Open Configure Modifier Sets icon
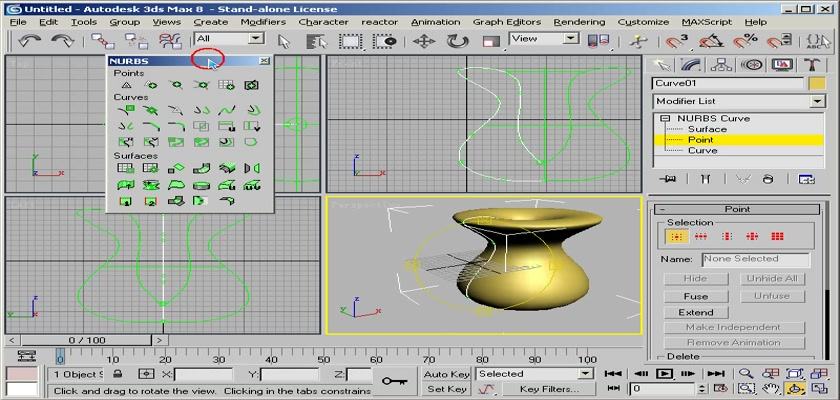The image size is (840, 400). click(806, 179)
